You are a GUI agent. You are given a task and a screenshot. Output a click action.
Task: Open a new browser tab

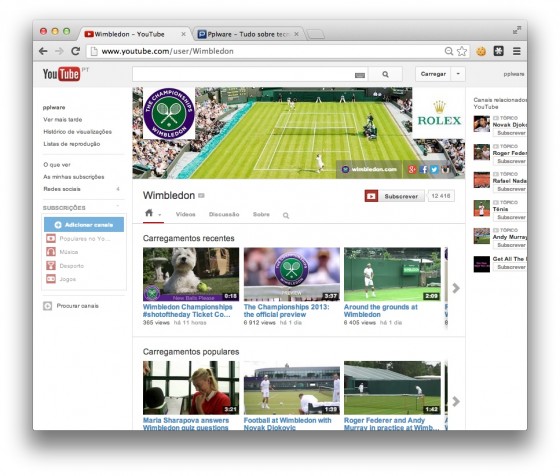tap(316, 34)
